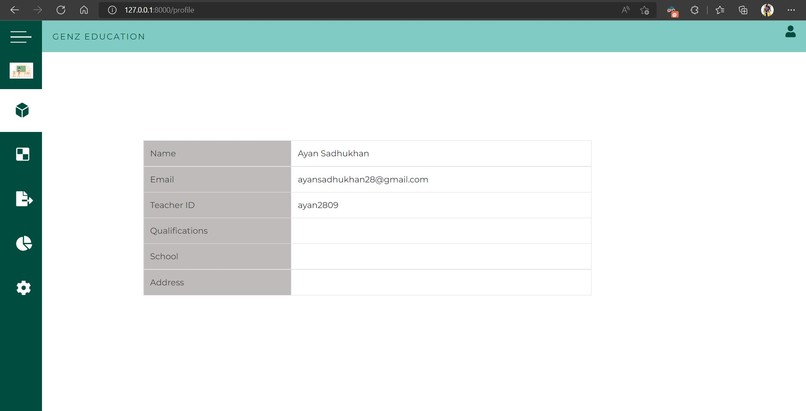Open the favorites list icon
The width and height of the screenshot is (806, 411).
click(720, 10)
